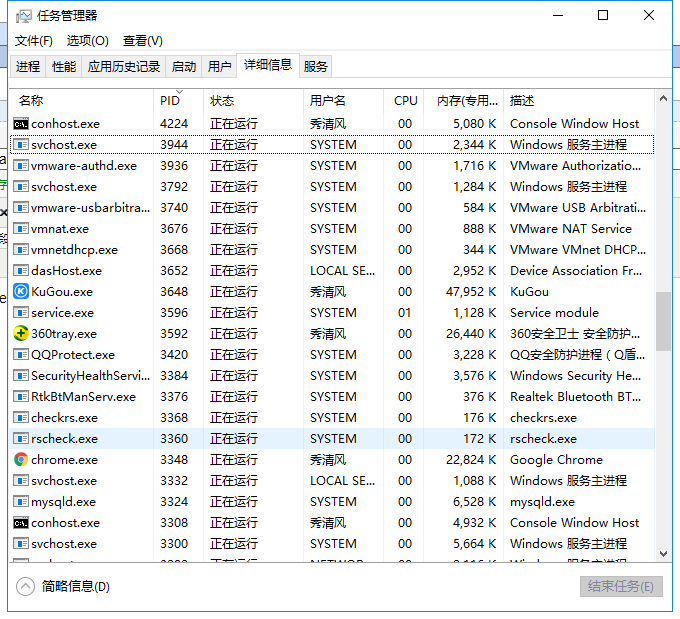680x619 pixels.
Task: Sort by the 内存(专用 column header
Action: pyautogui.click(x=464, y=101)
